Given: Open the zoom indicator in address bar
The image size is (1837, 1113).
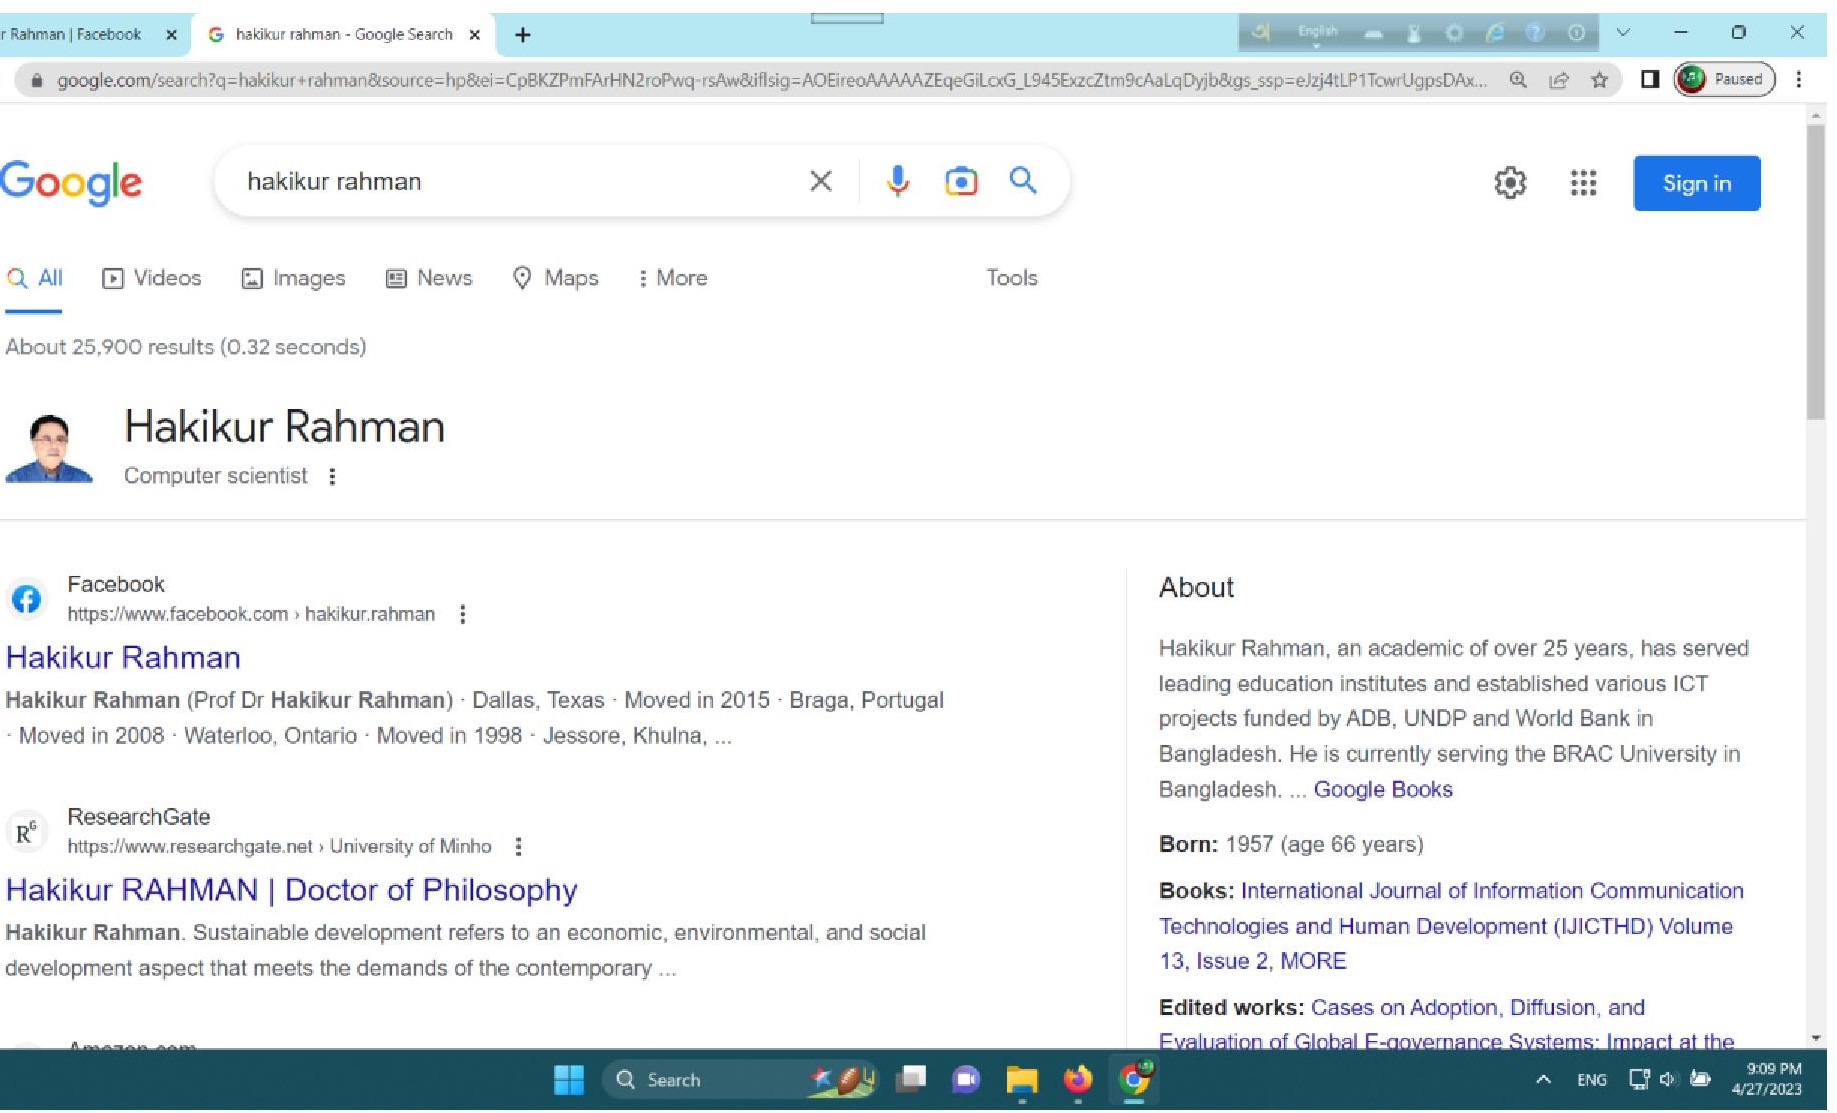Looking at the screenshot, I should 1518,80.
